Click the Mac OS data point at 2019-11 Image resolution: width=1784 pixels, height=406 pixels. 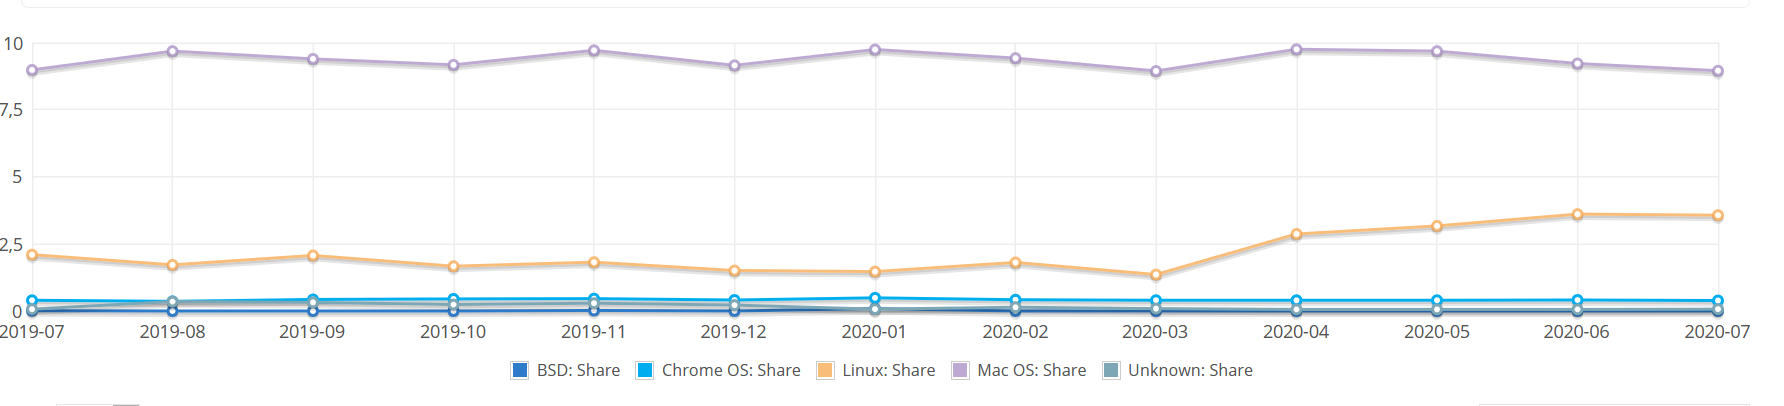[x=594, y=50]
